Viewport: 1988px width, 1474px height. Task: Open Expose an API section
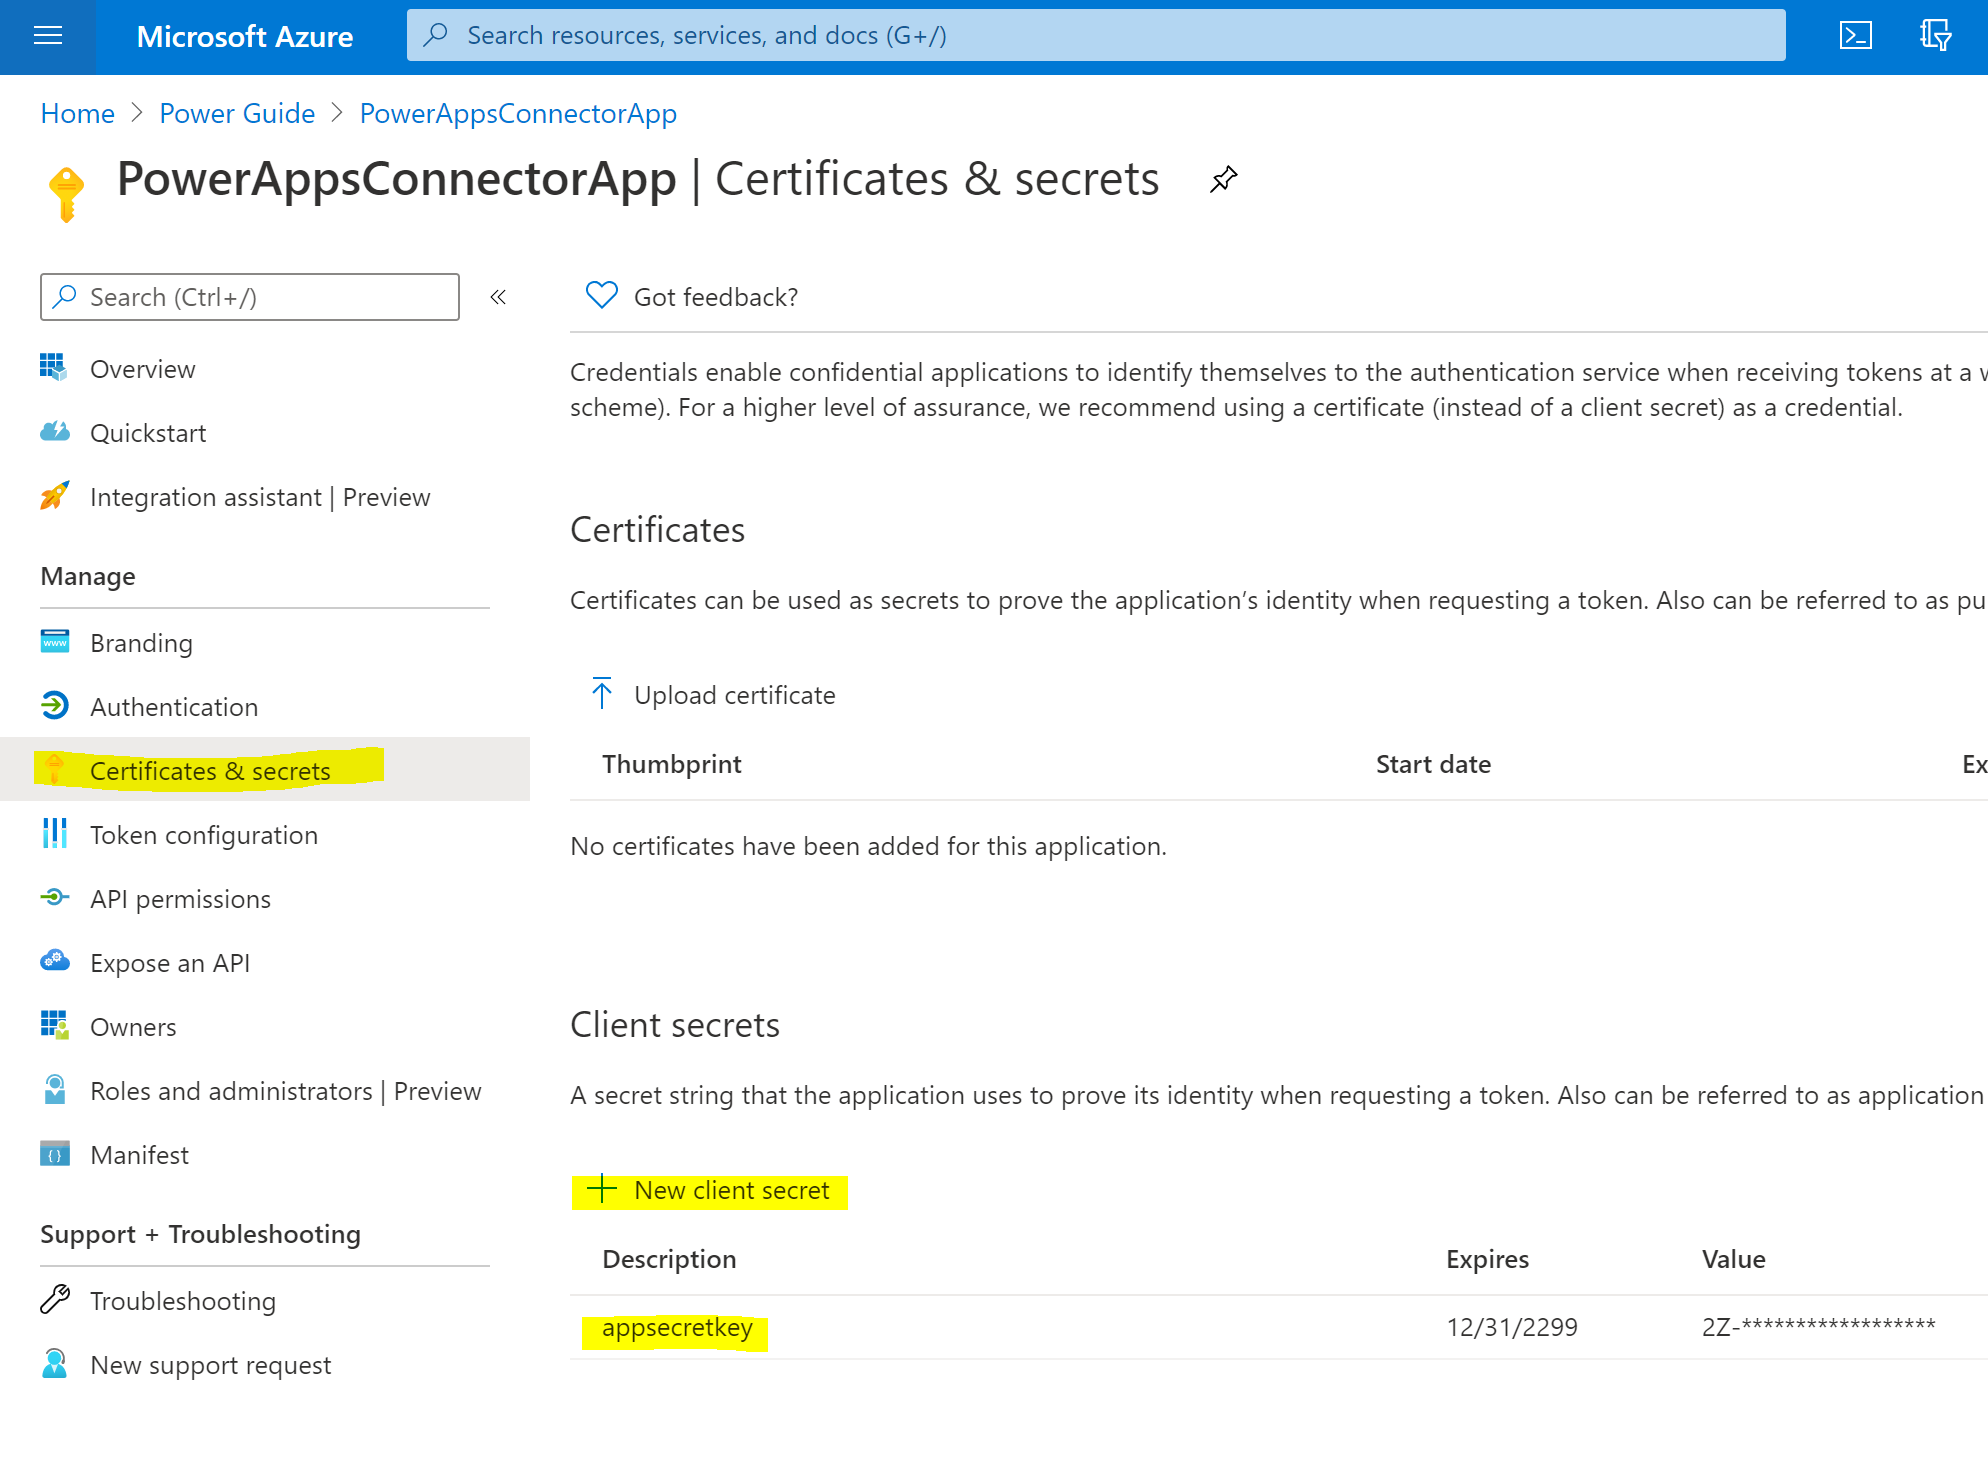(170, 963)
